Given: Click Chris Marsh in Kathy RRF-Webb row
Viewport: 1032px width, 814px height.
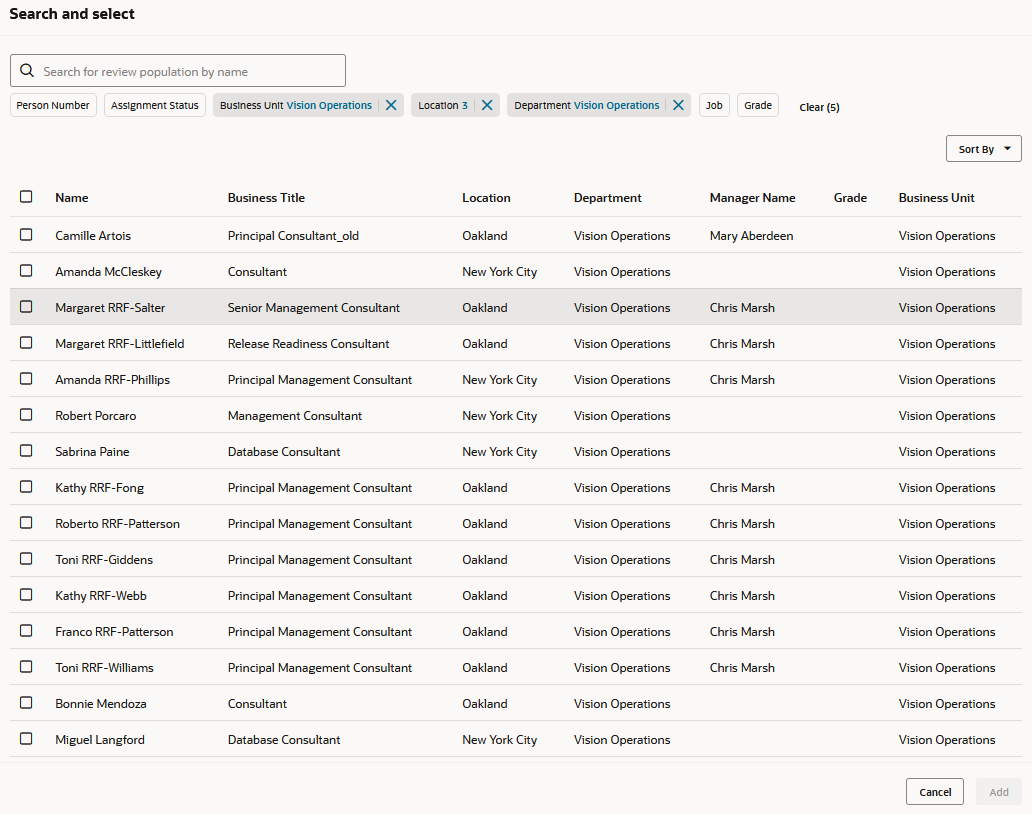Looking at the screenshot, I should [x=742, y=596].
